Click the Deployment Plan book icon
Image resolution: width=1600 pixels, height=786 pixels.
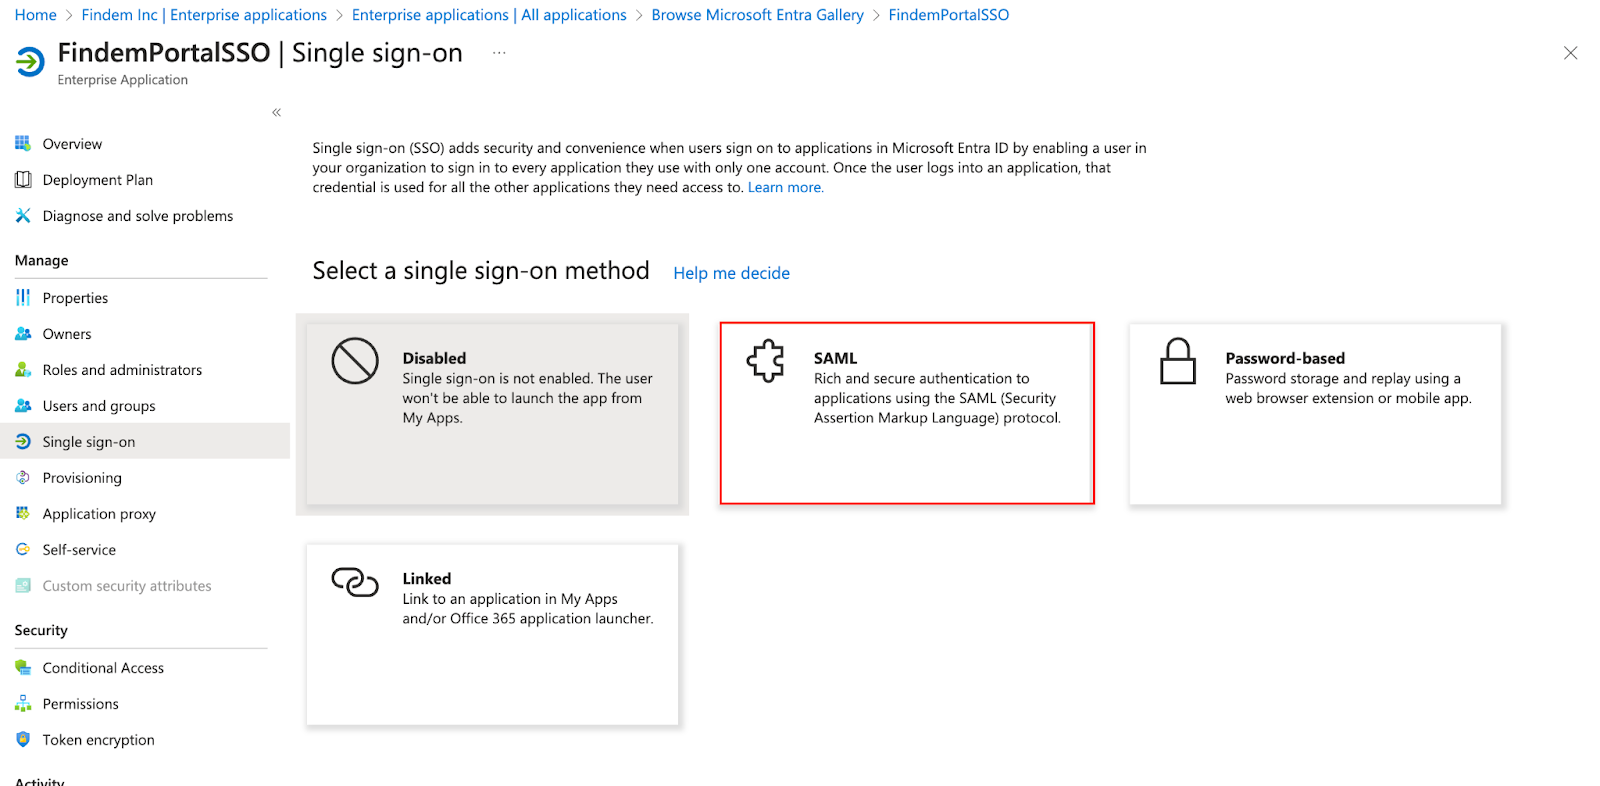[x=23, y=179]
